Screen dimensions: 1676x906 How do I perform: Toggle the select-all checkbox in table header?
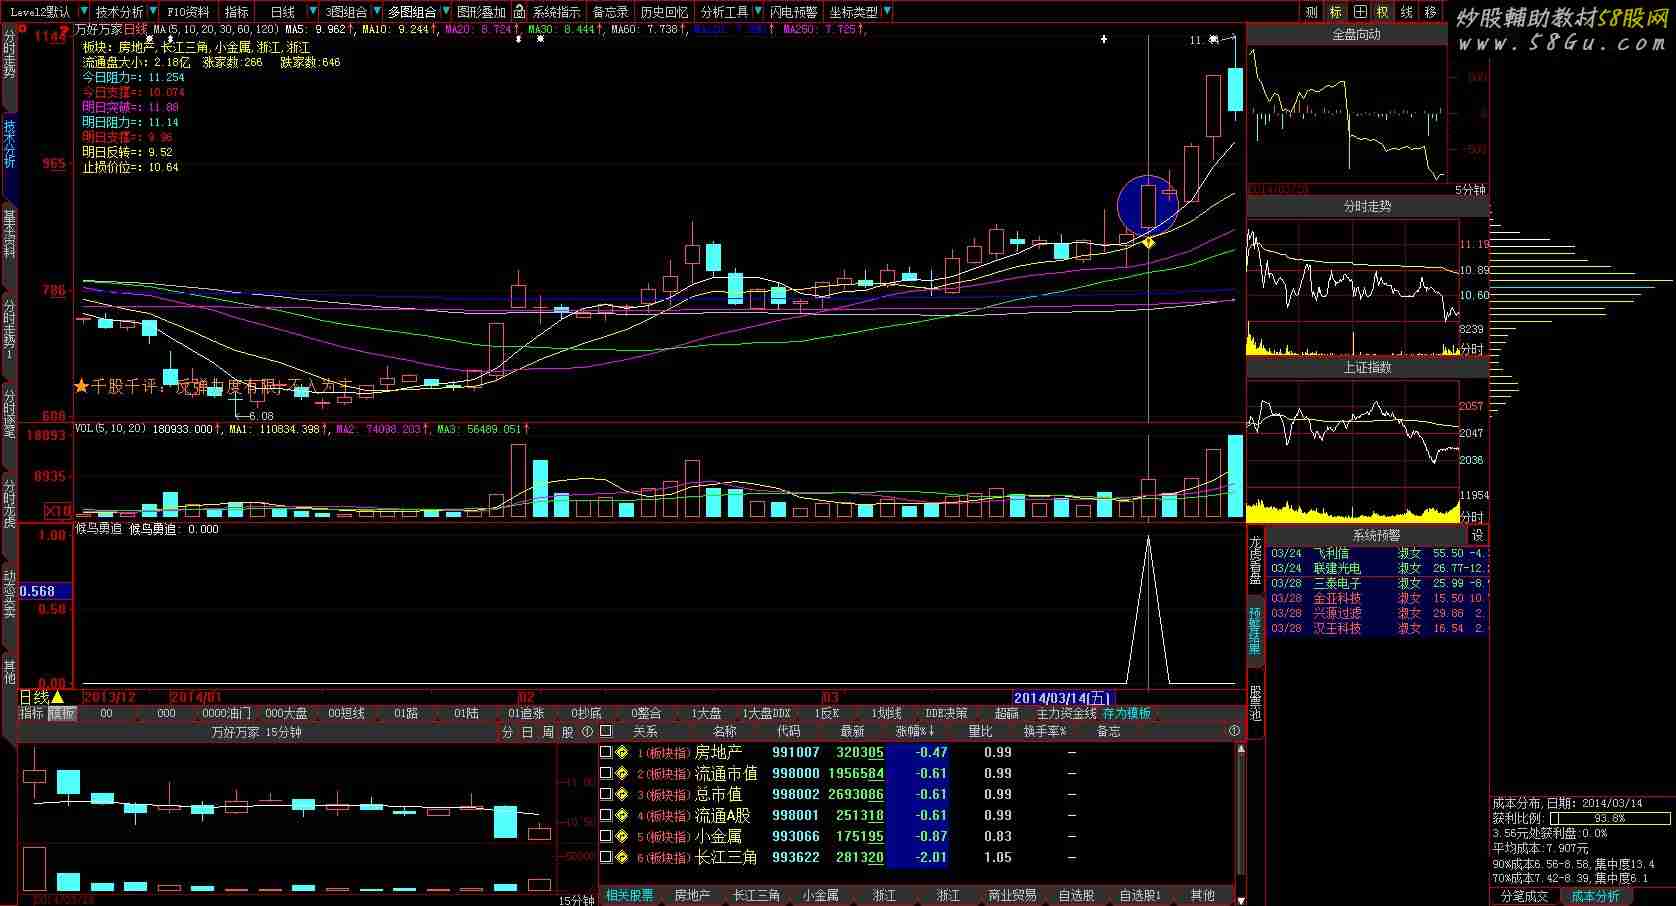click(606, 732)
